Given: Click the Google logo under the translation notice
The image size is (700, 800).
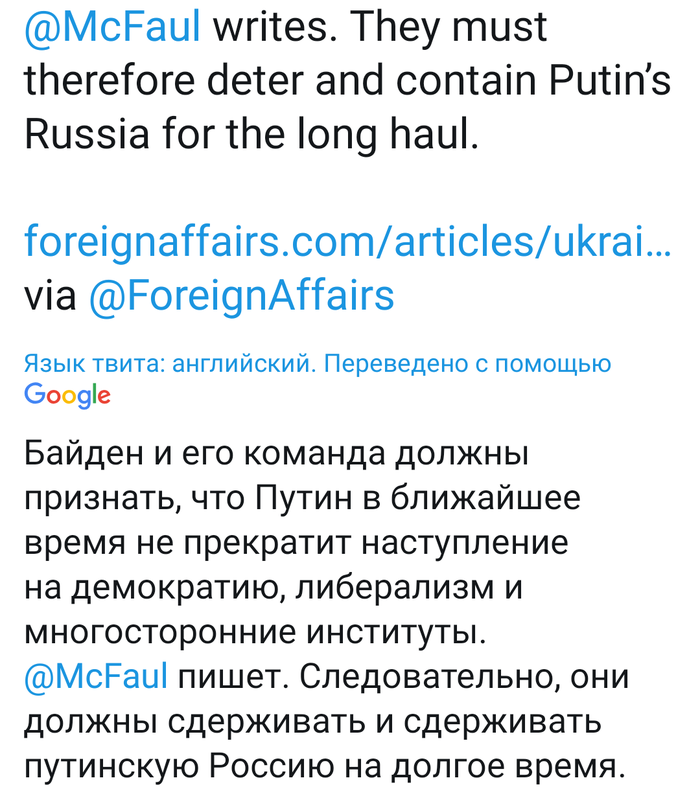Looking at the screenshot, I should (x=66, y=395).
